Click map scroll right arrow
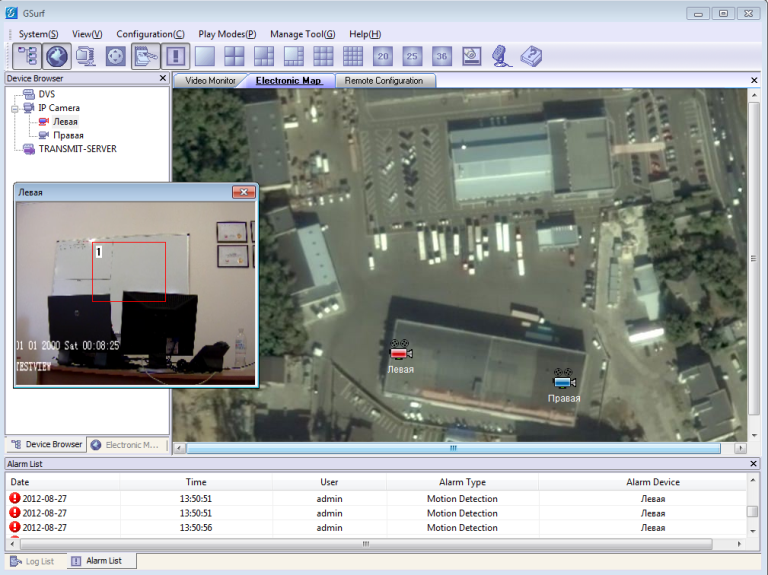The image size is (768, 575). (x=740, y=448)
